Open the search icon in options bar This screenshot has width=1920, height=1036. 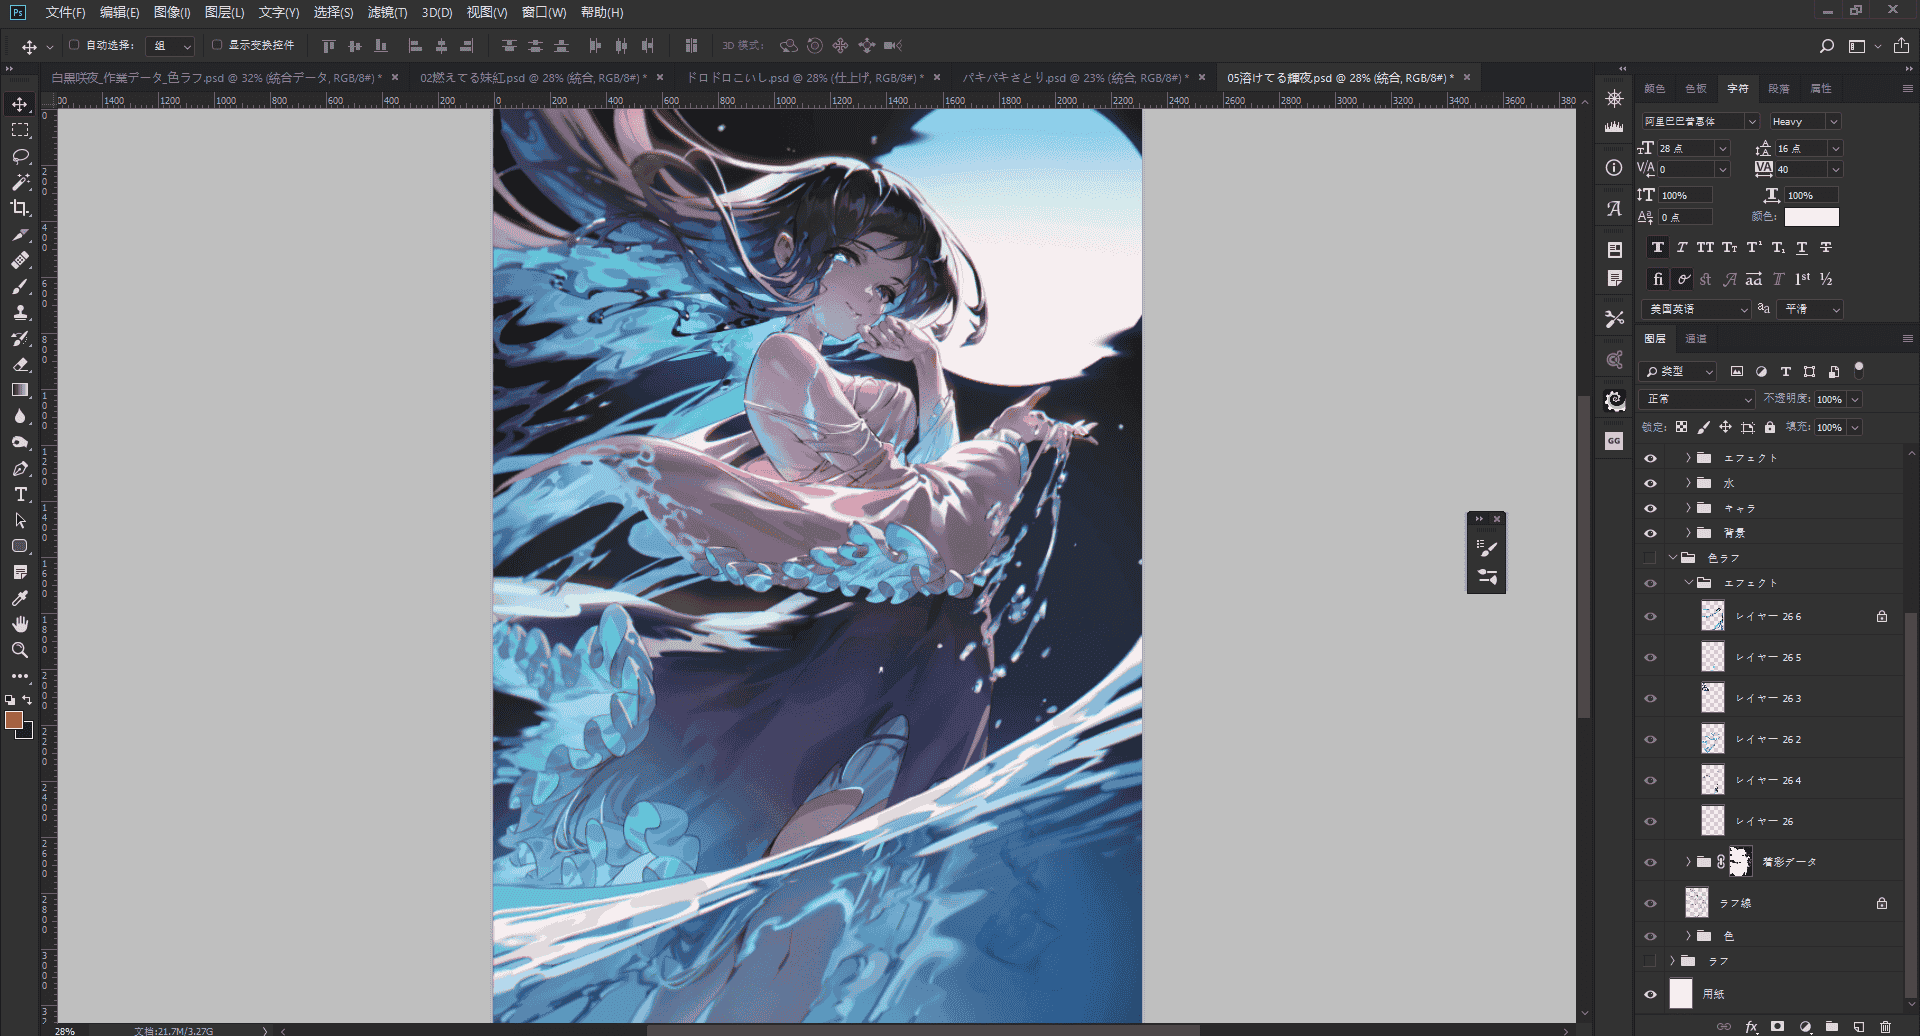(x=1827, y=46)
